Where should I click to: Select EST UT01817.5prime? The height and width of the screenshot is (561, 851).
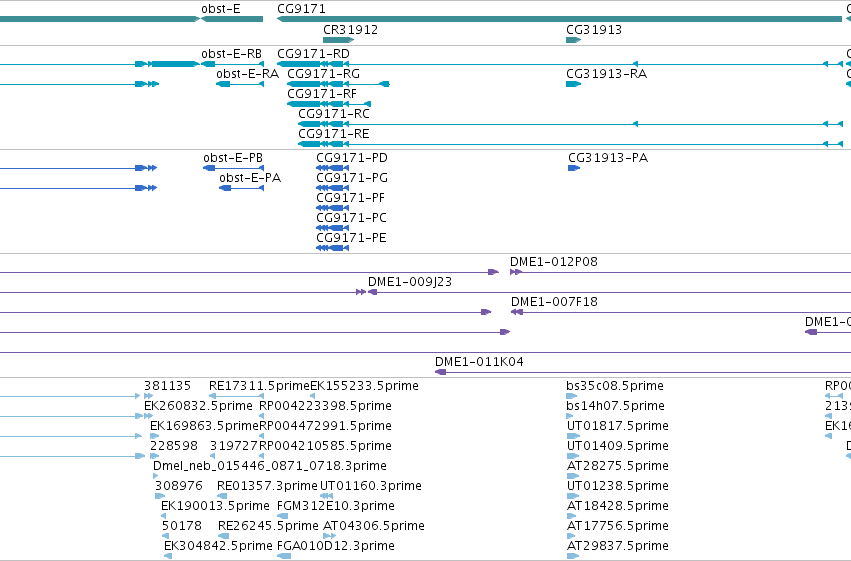click(x=618, y=426)
